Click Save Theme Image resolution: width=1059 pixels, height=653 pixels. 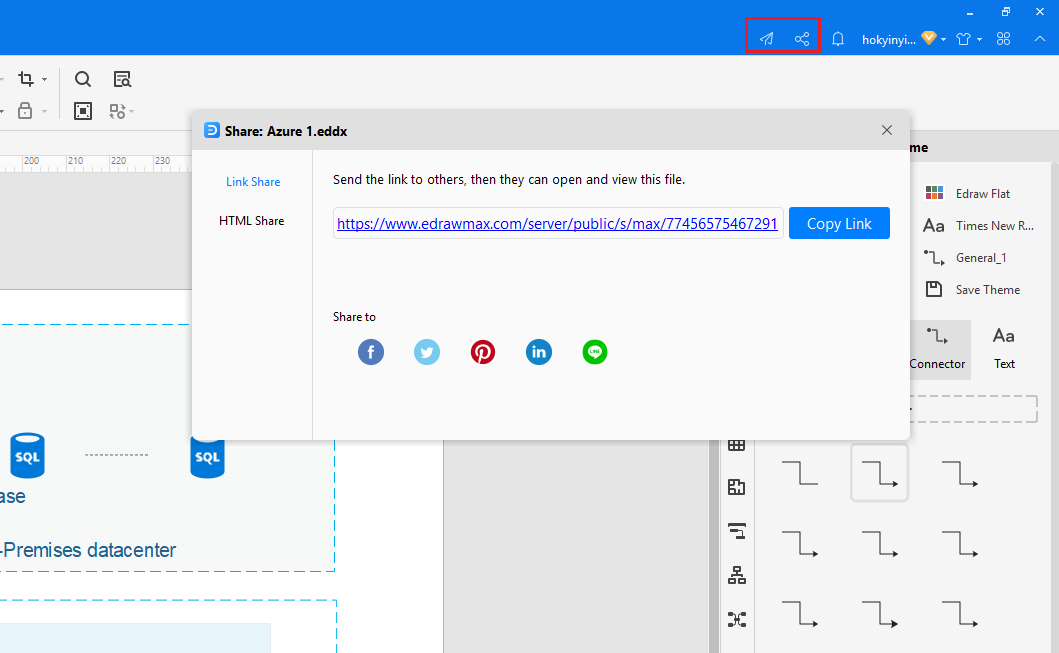coord(973,289)
